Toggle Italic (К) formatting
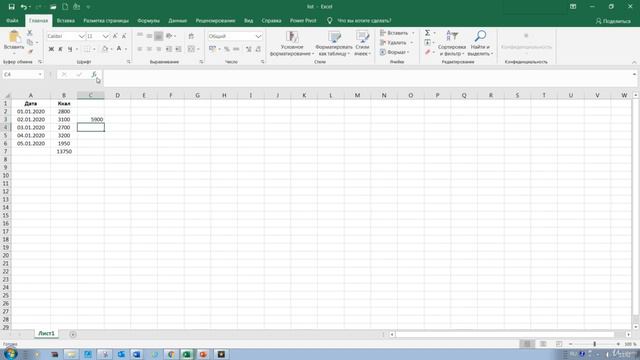 [60, 49]
